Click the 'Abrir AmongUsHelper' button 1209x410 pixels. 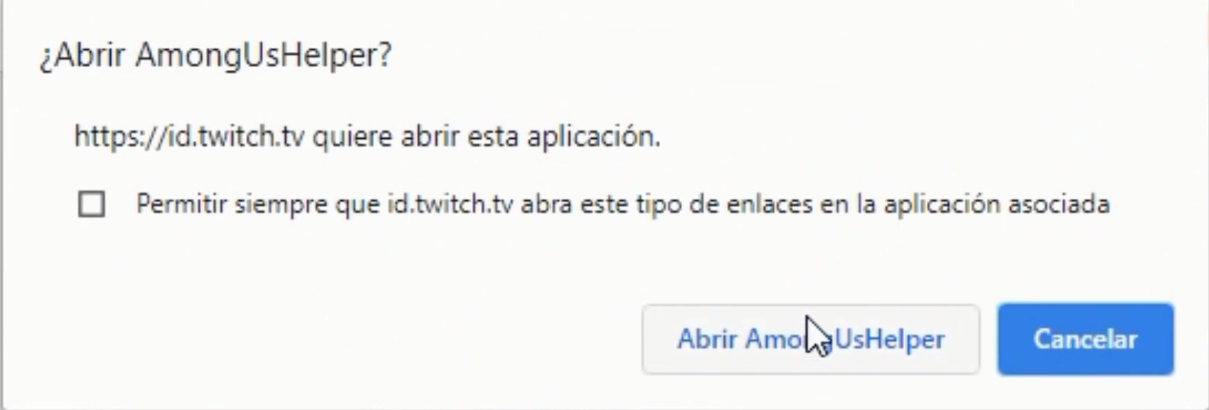(811, 339)
